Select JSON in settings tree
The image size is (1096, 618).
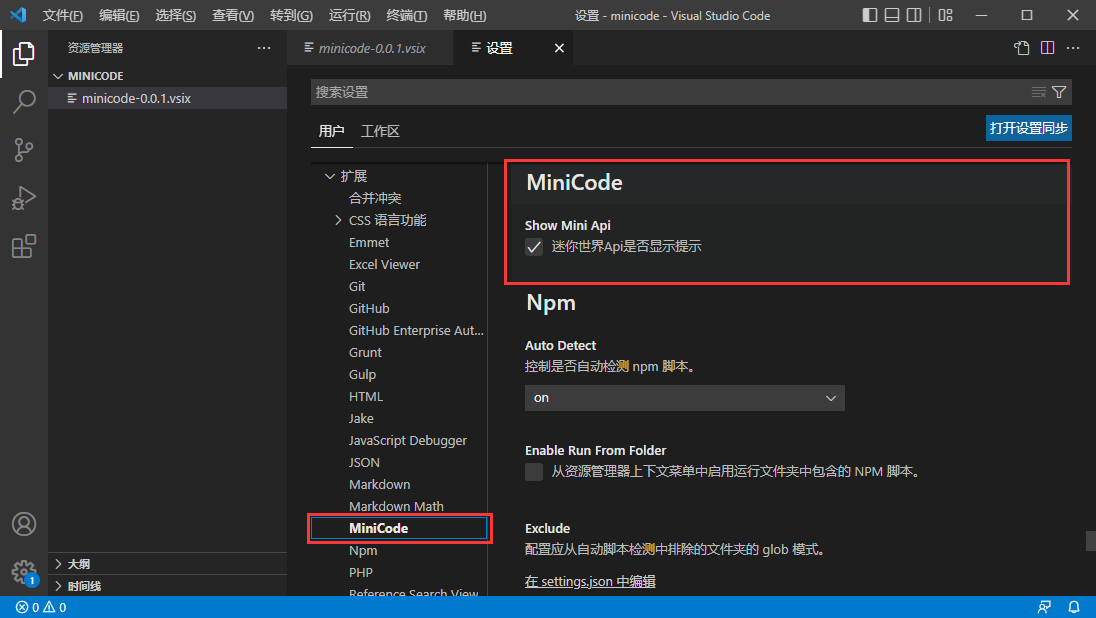(364, 463)
